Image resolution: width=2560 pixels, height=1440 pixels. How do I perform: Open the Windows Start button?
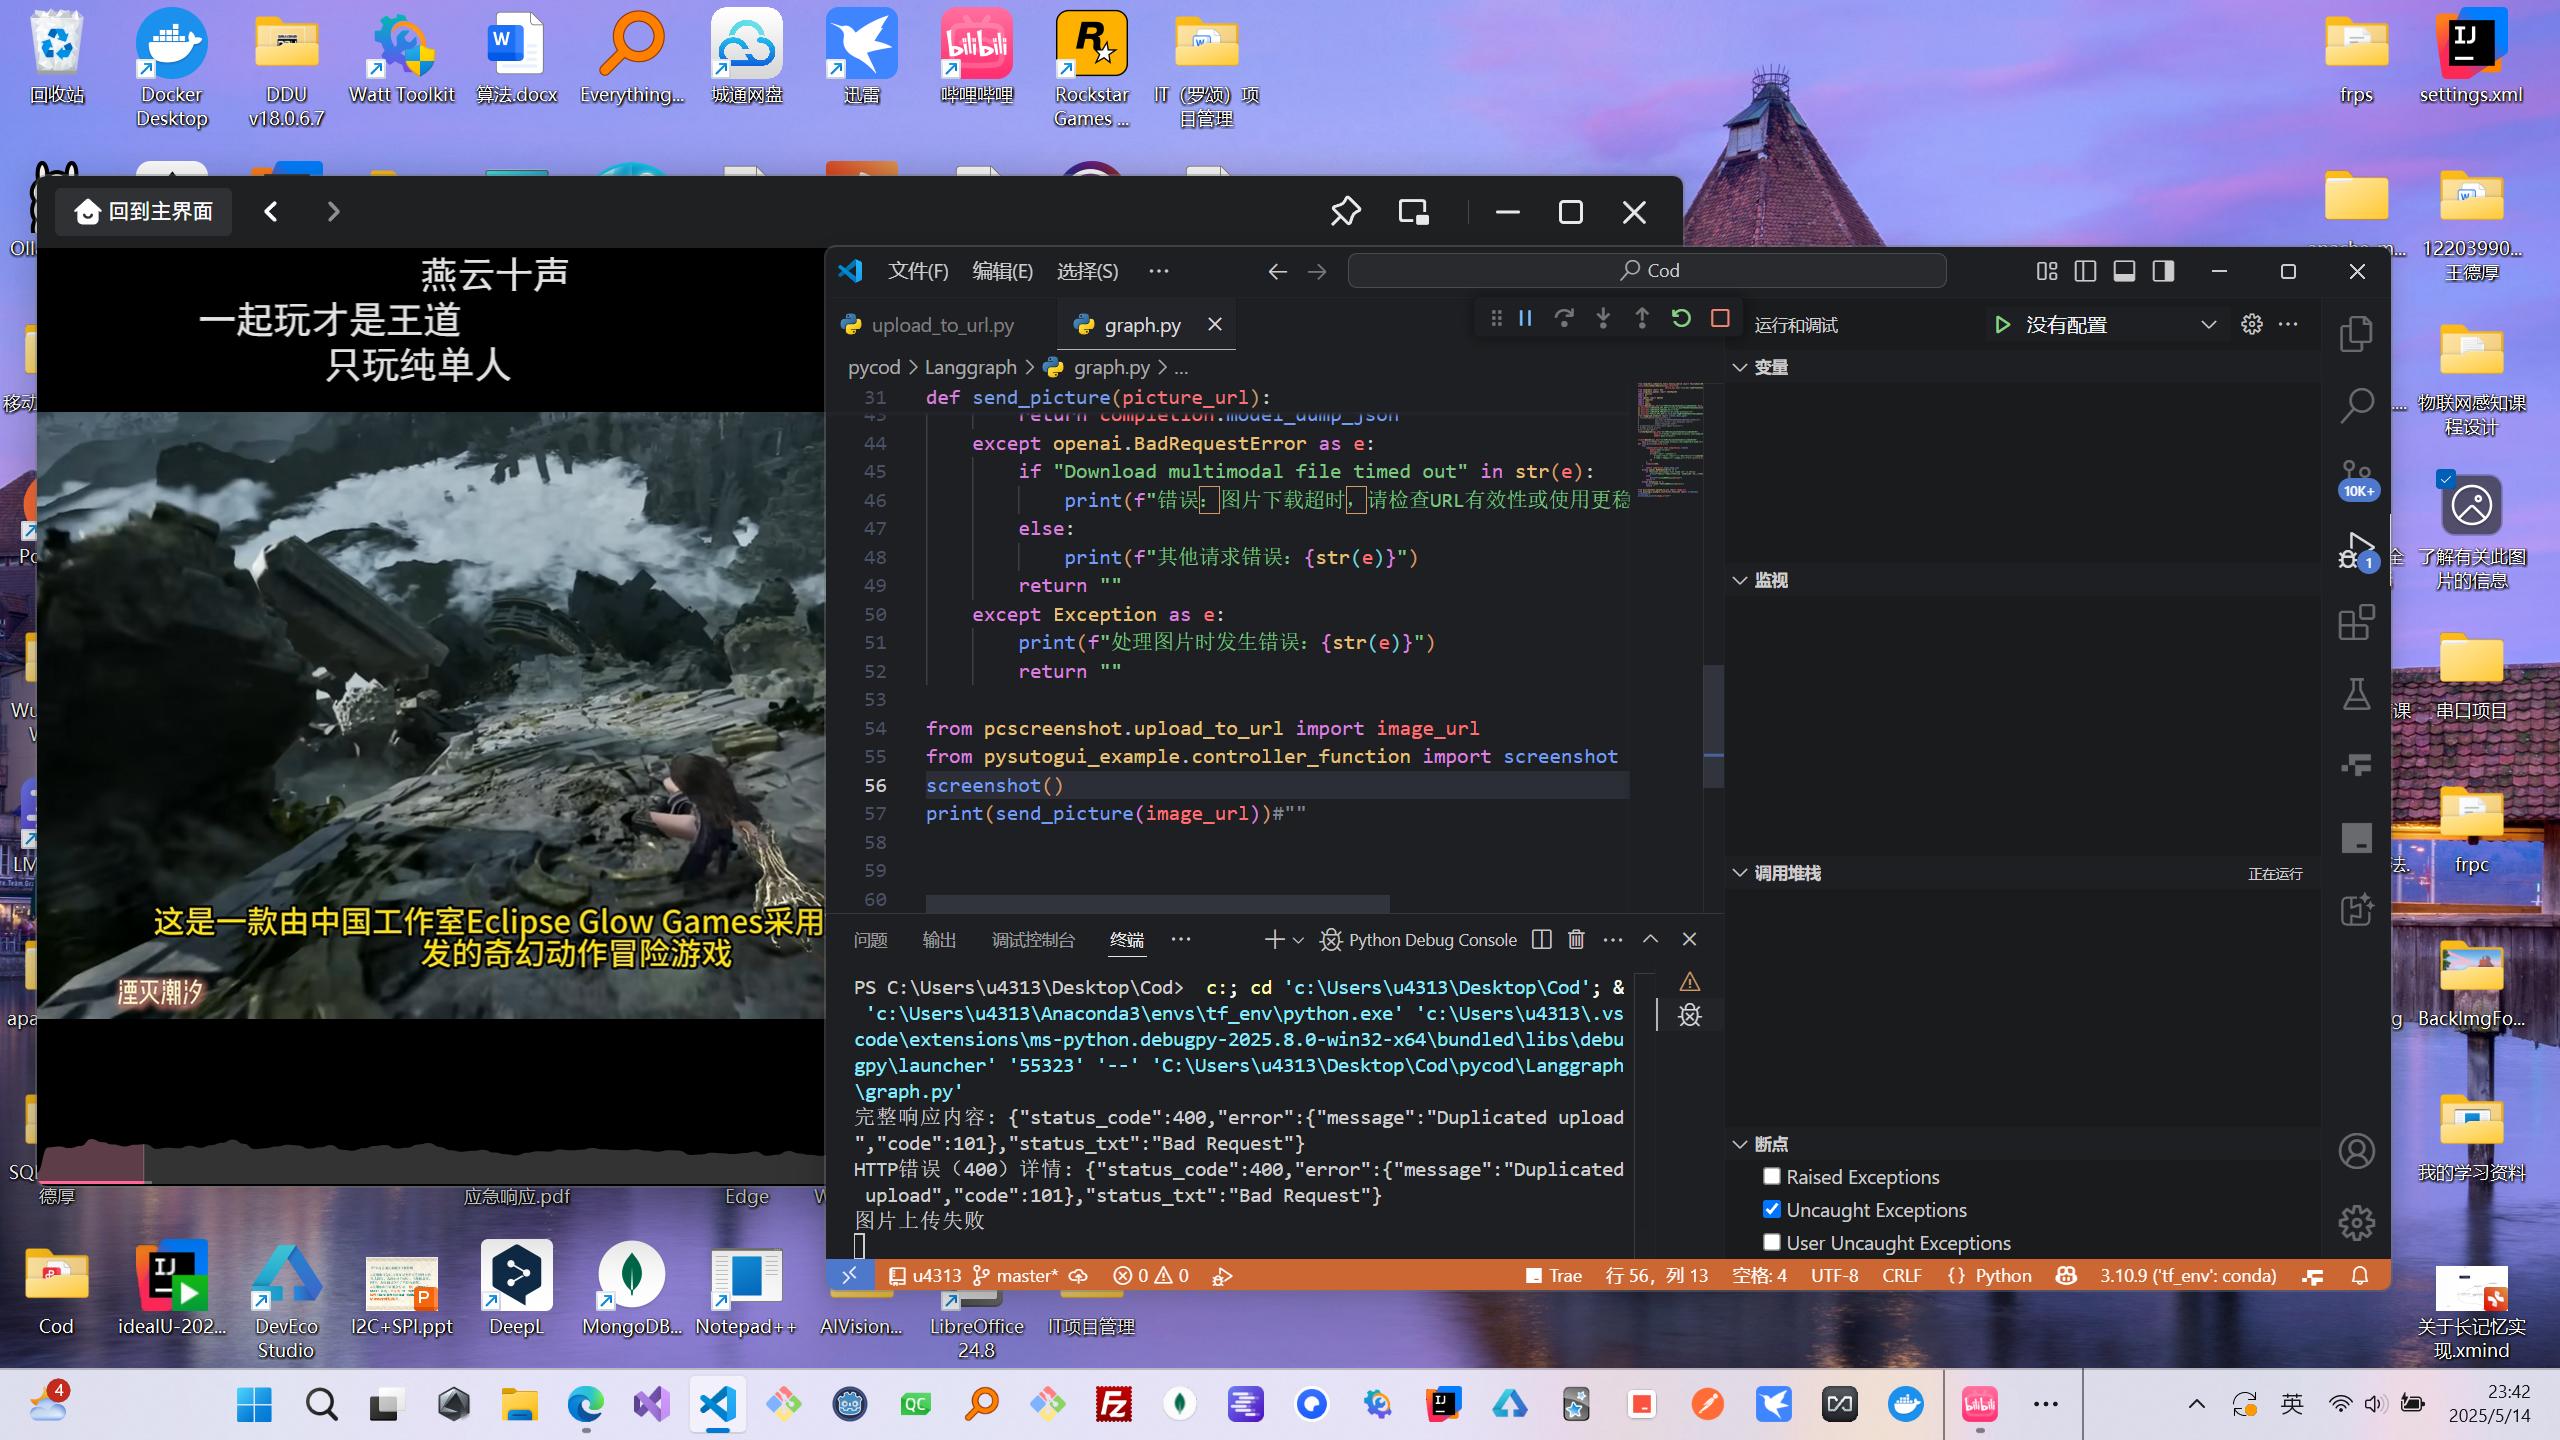[254, 1404]
